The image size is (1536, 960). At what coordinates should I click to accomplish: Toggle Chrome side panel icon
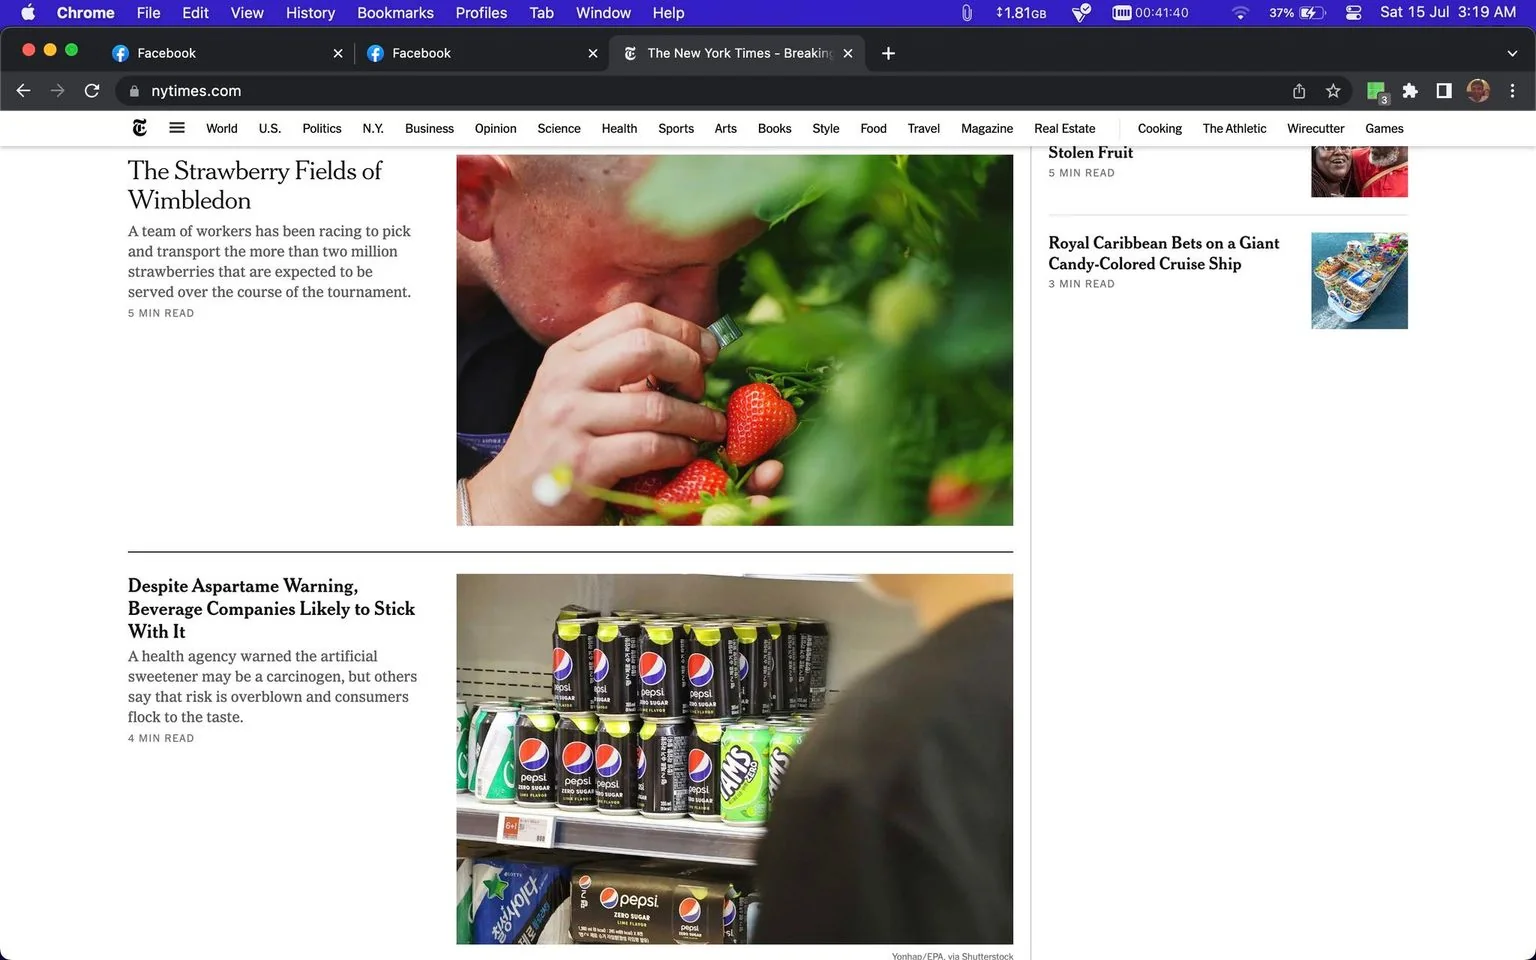click(x=1444, y=91)
